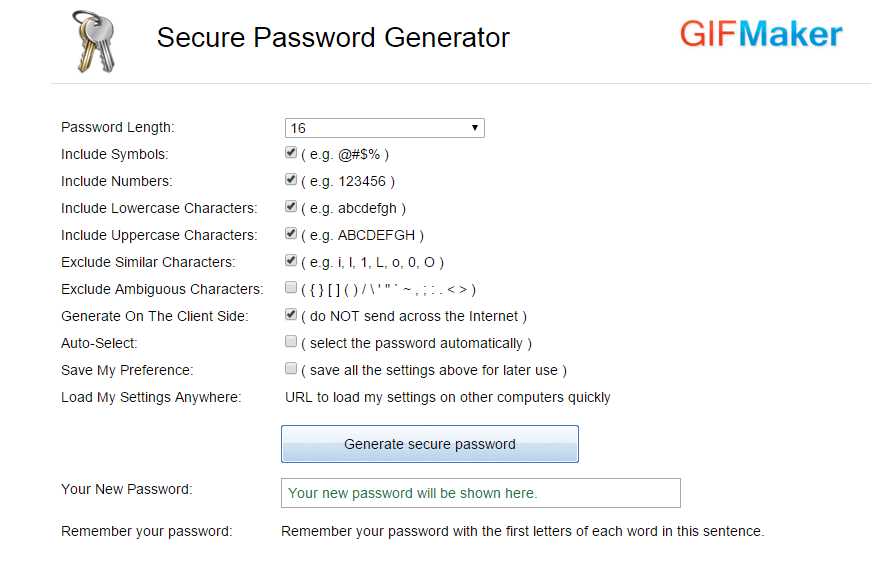Toggle the Include Lowercase Characters checkbox

291,207
